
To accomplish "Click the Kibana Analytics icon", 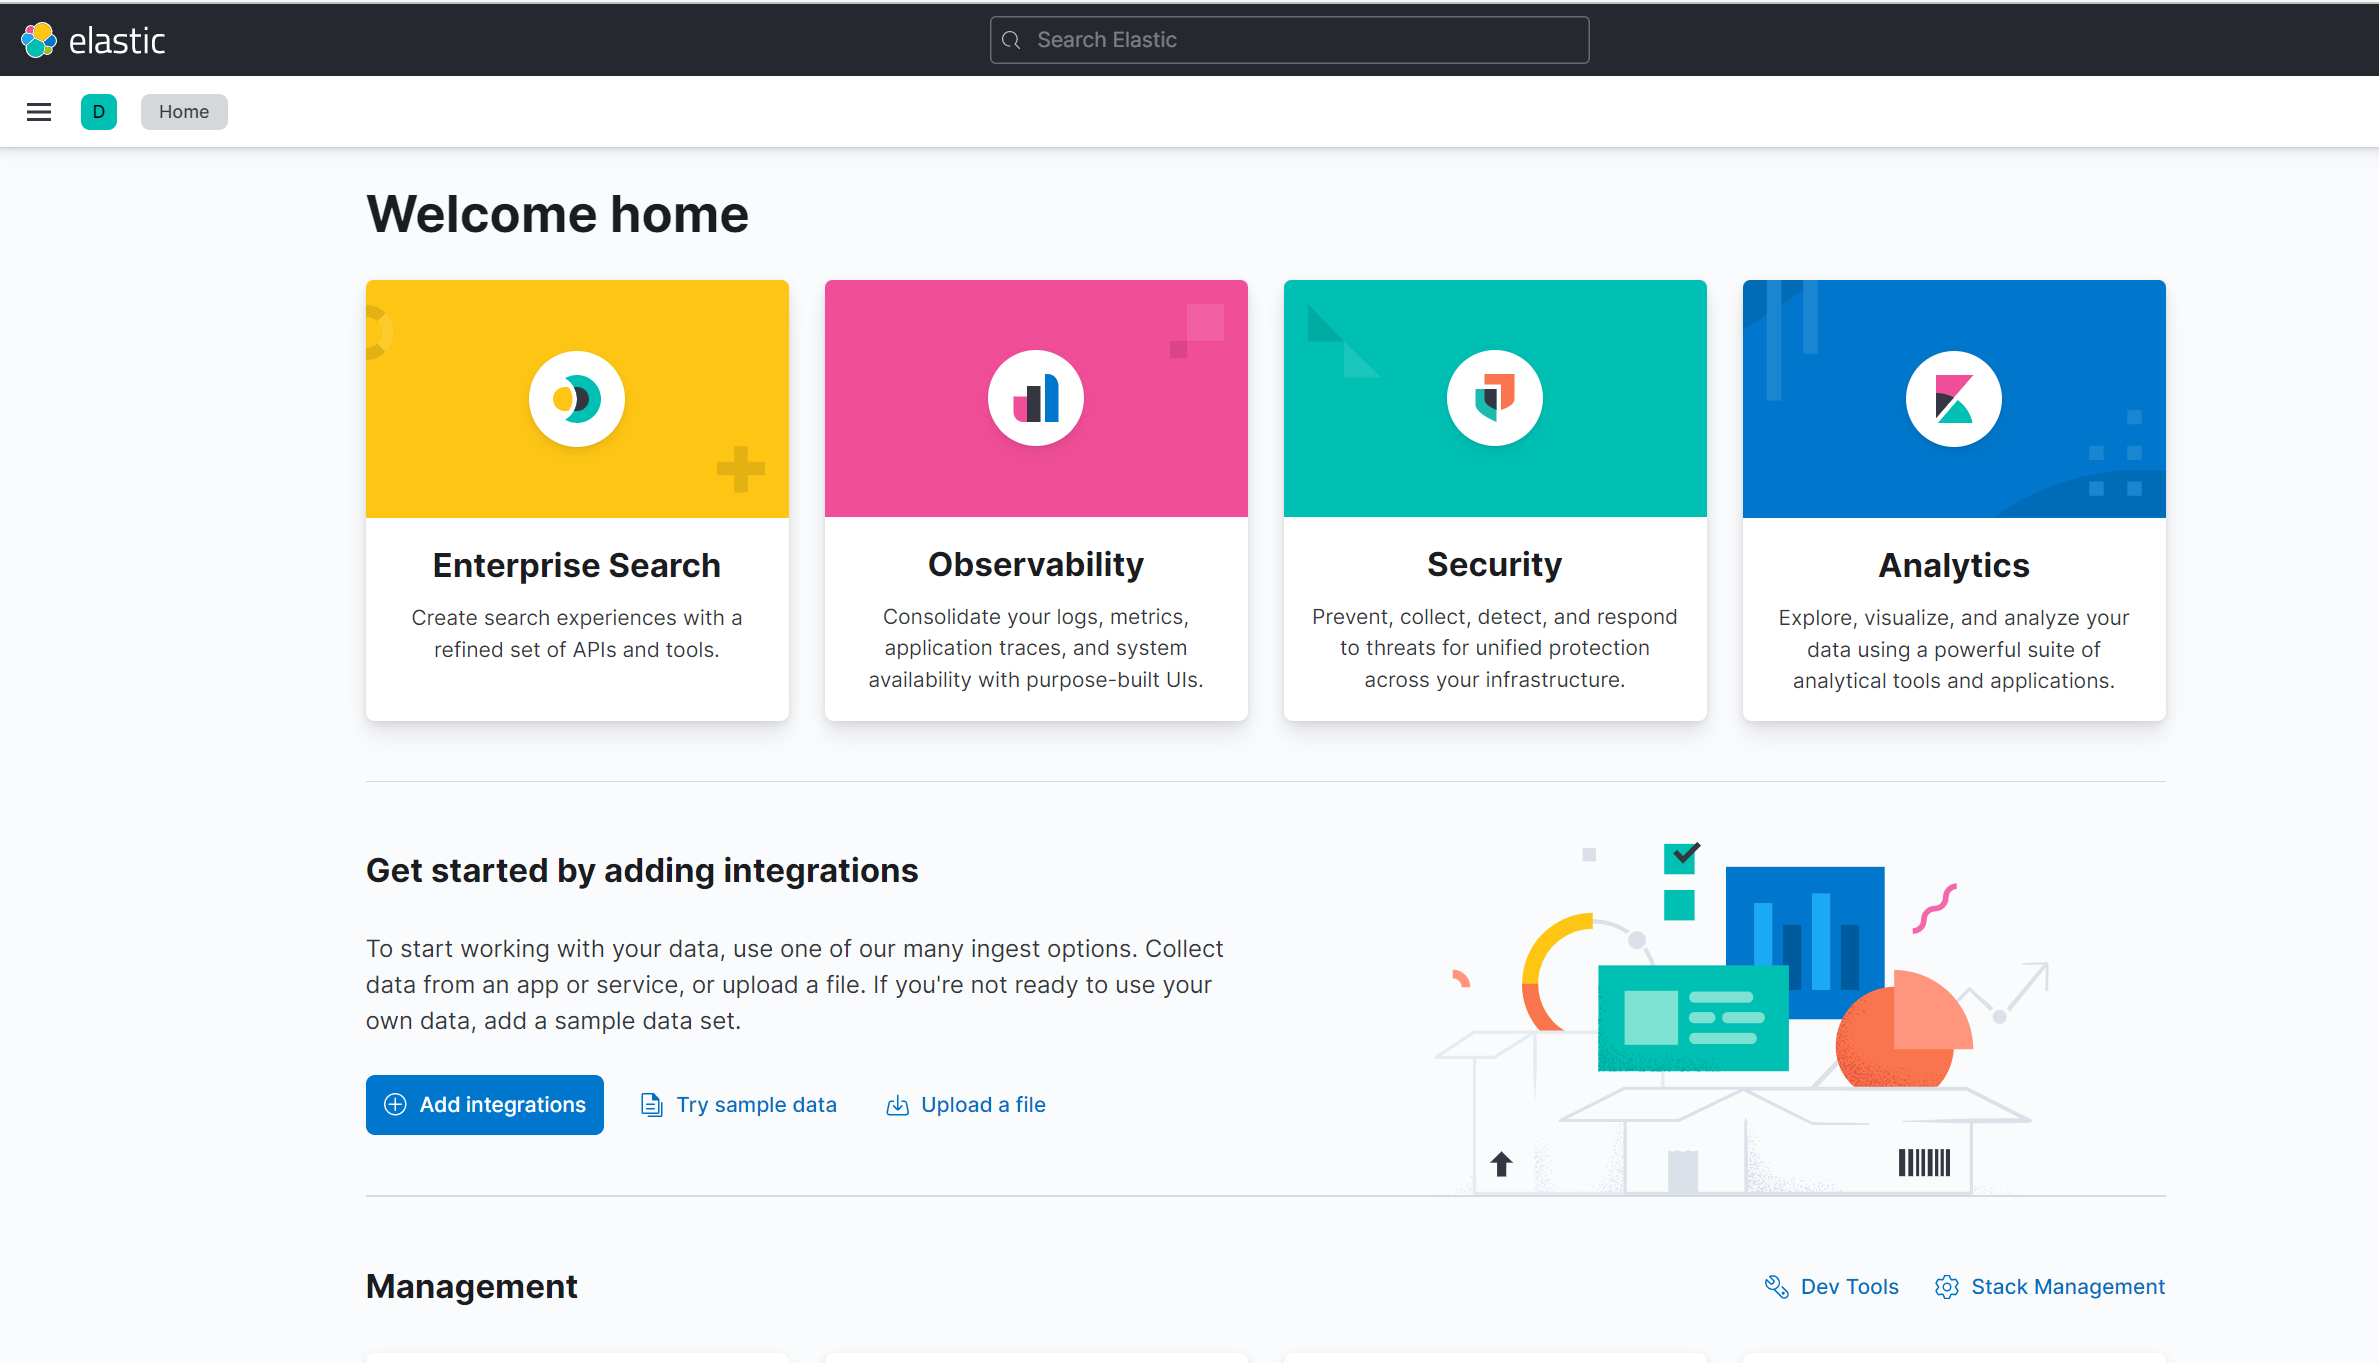I will pyautogui.click(x=1953, y=399).
